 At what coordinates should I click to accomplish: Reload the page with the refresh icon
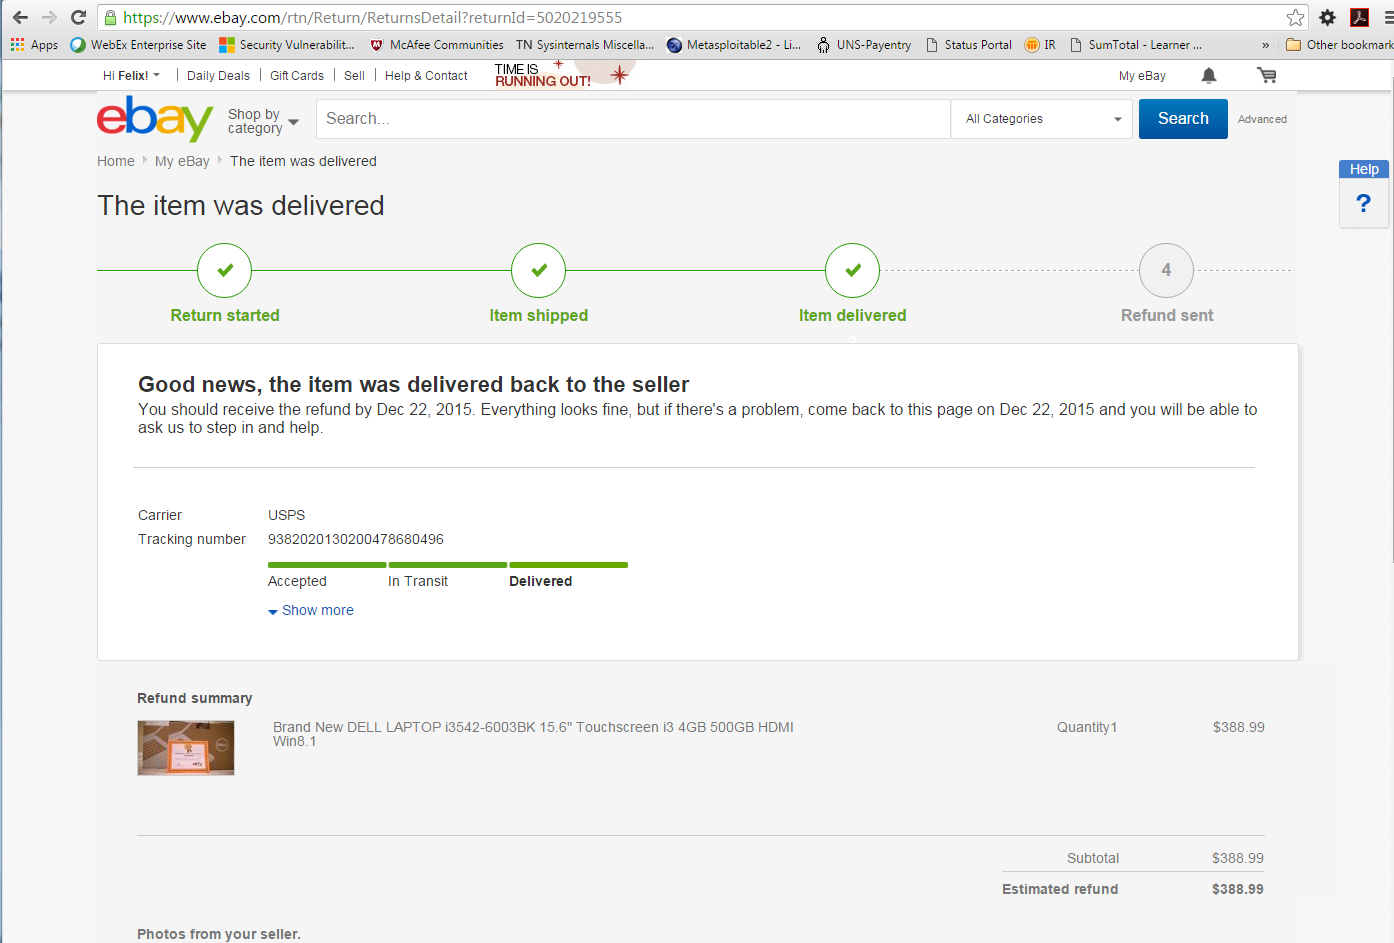[x=78, y=17]
